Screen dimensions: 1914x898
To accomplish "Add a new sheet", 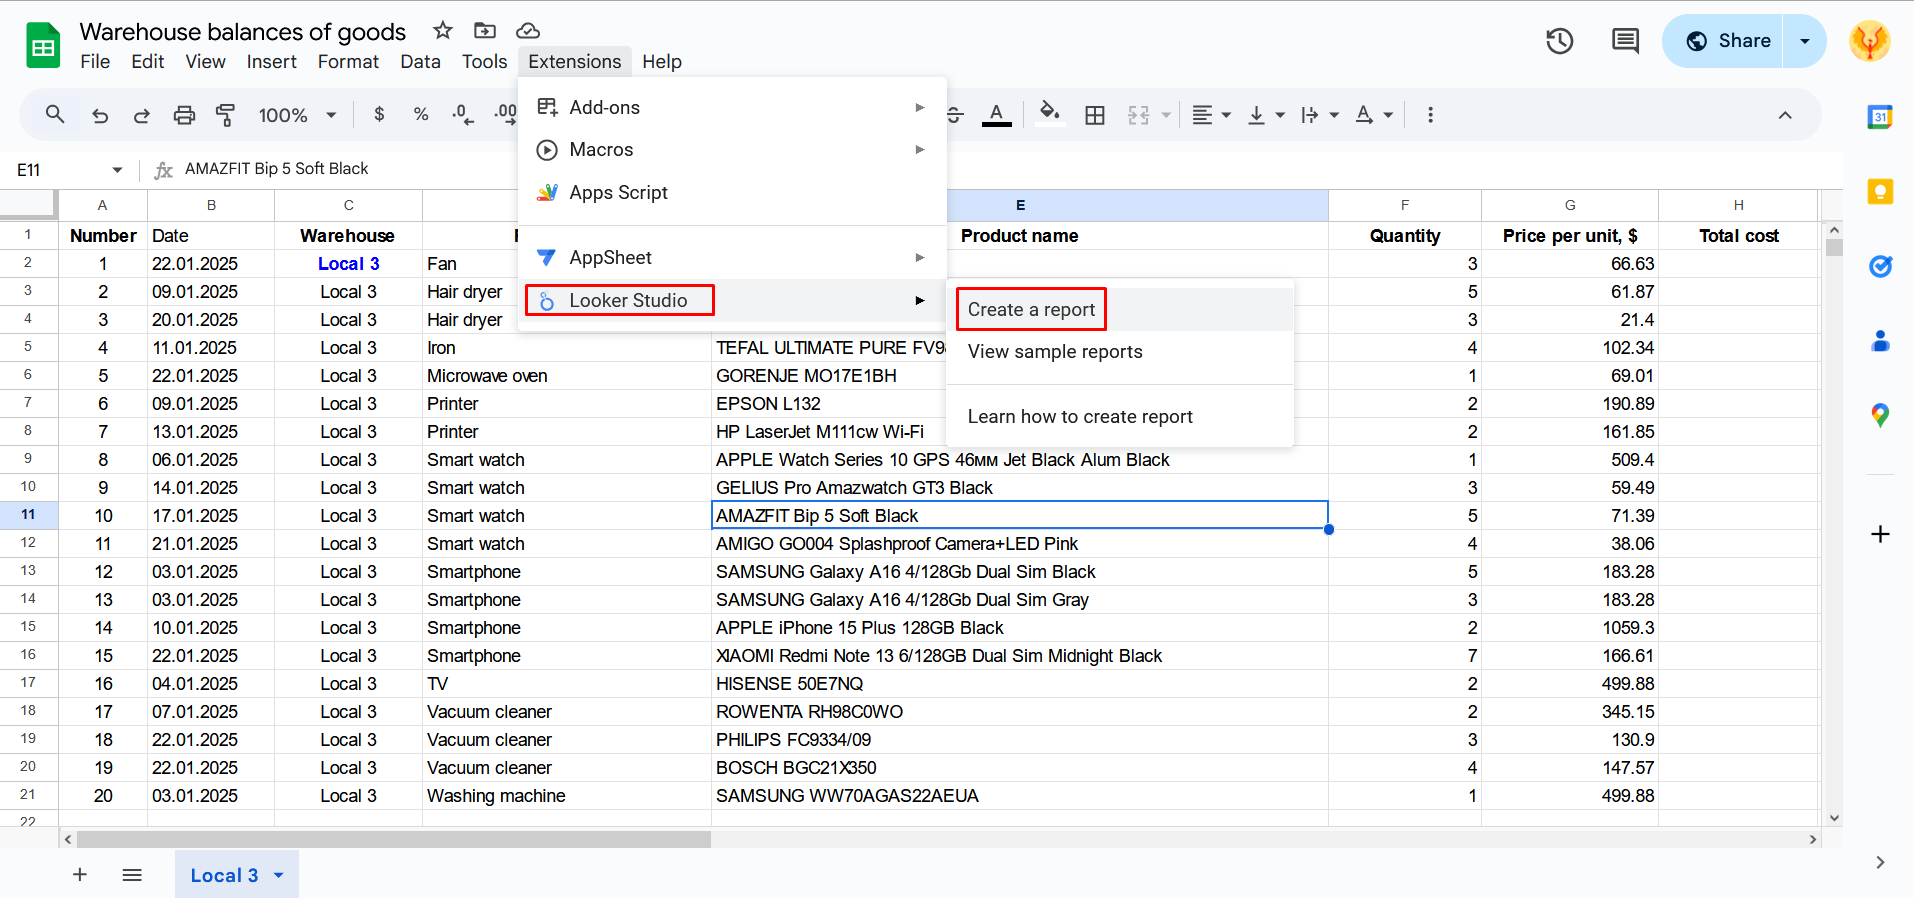I will click(x=80, y=875).
